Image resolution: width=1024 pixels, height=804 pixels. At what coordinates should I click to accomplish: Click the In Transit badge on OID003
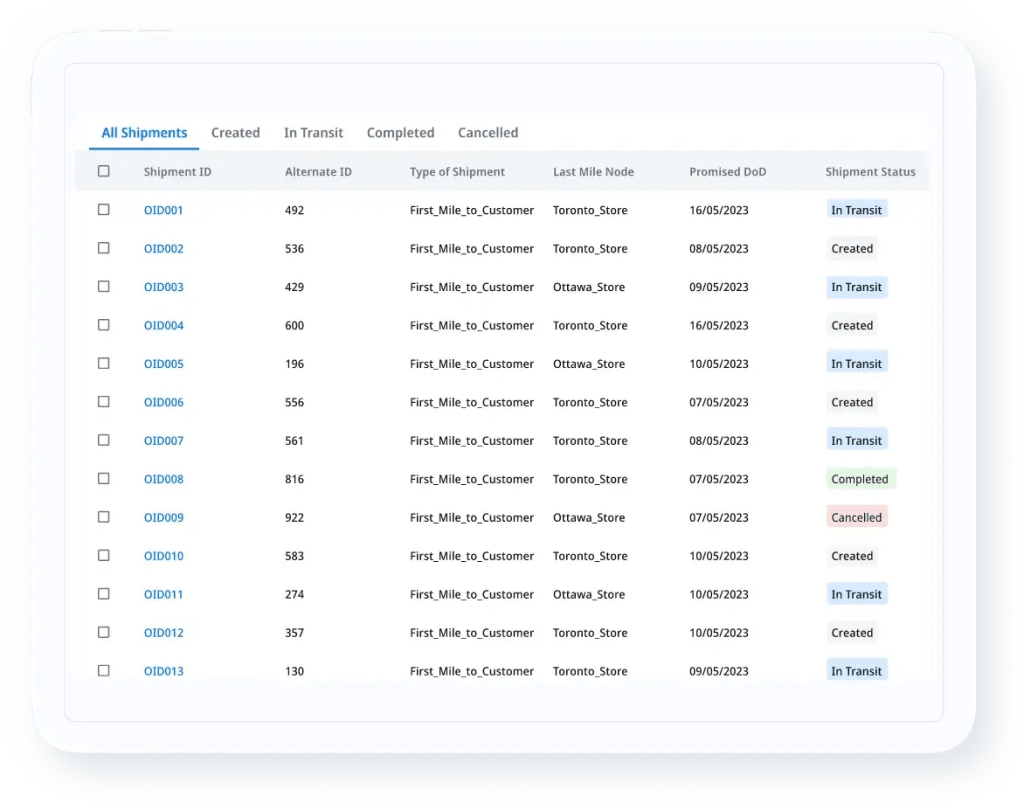click(857, 287)
